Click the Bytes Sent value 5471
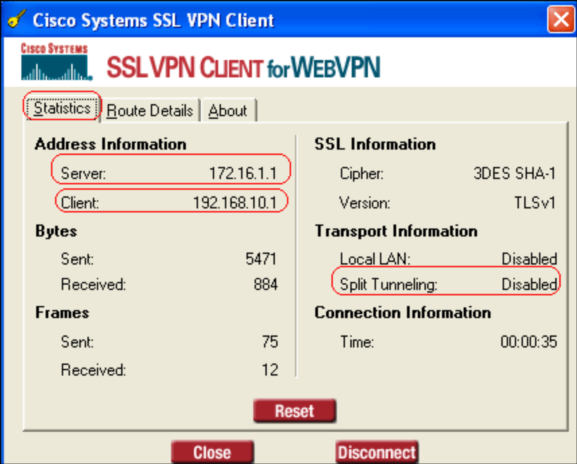This screenshot has width=577, height=464. [x=261, y=259]
